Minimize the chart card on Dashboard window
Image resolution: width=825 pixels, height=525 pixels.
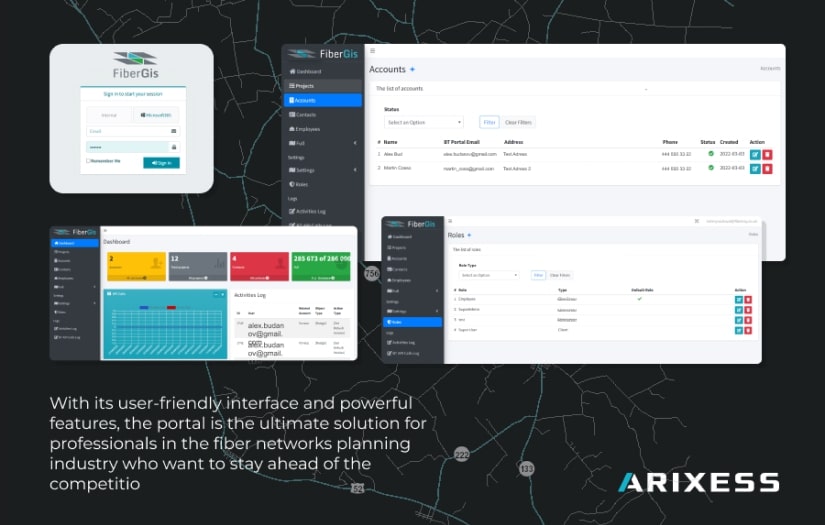(x=216, y=295)
